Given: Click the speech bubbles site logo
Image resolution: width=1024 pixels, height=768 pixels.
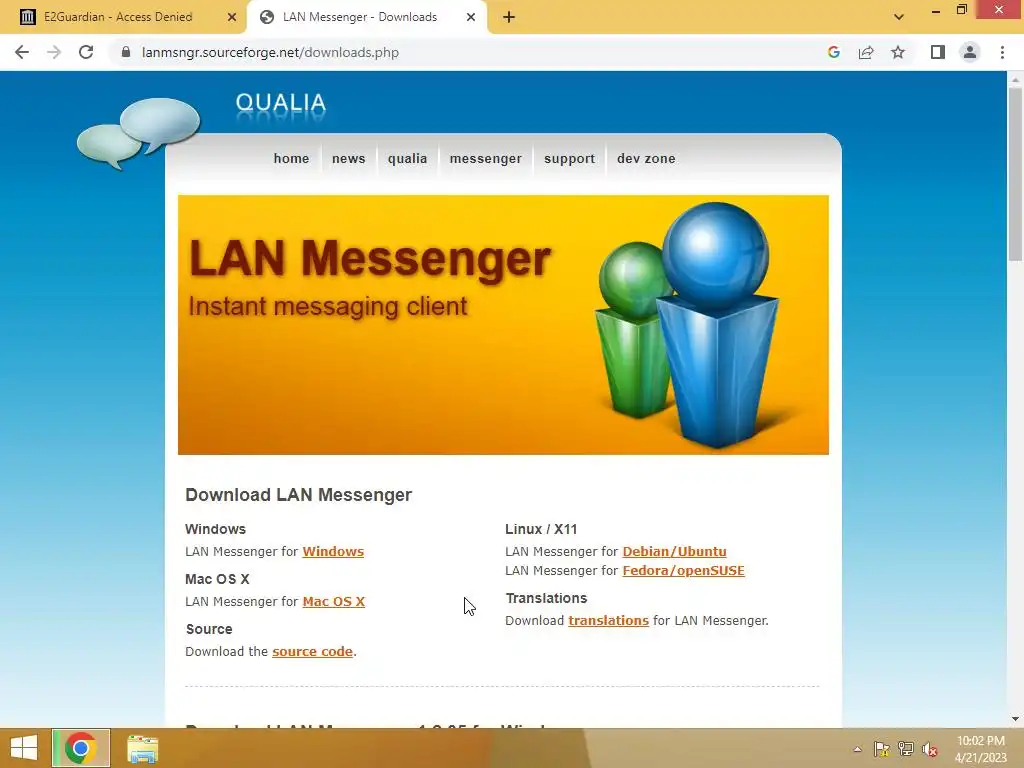Looking at the screenshot, I should [x=138, y=133].
